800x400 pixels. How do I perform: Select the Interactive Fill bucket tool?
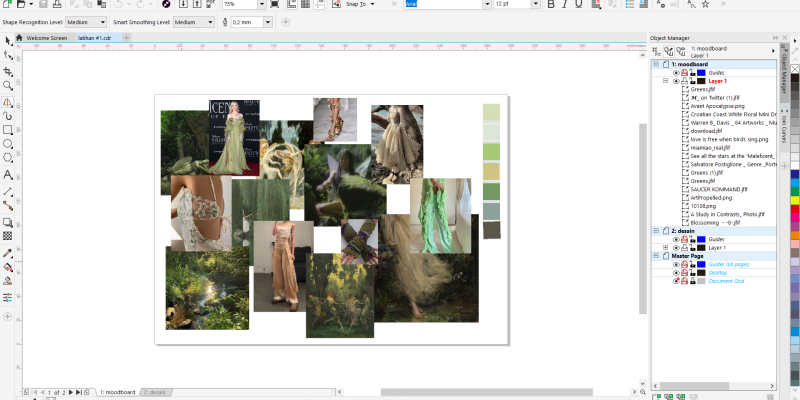(8, 267)
